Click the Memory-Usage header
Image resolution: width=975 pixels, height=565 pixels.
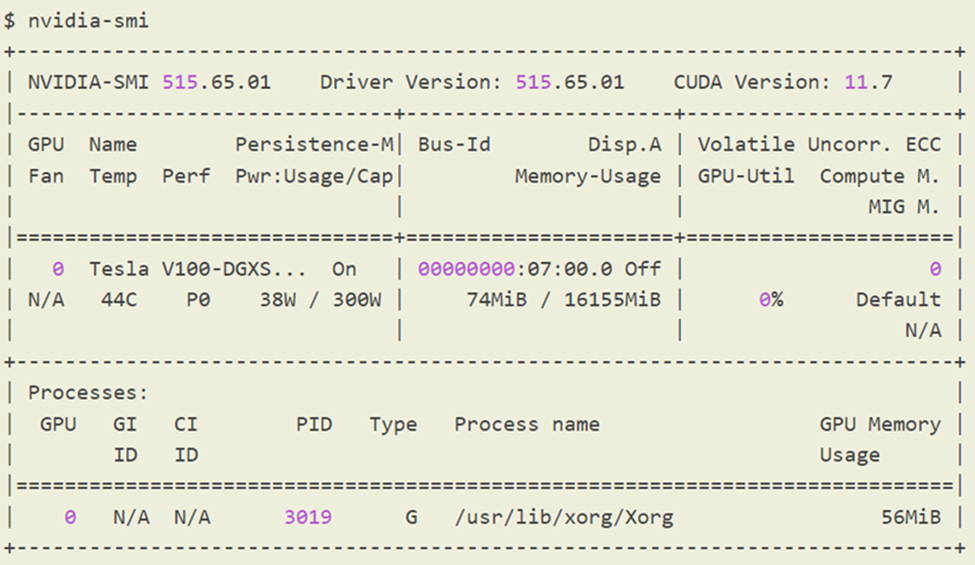point(588,176)
